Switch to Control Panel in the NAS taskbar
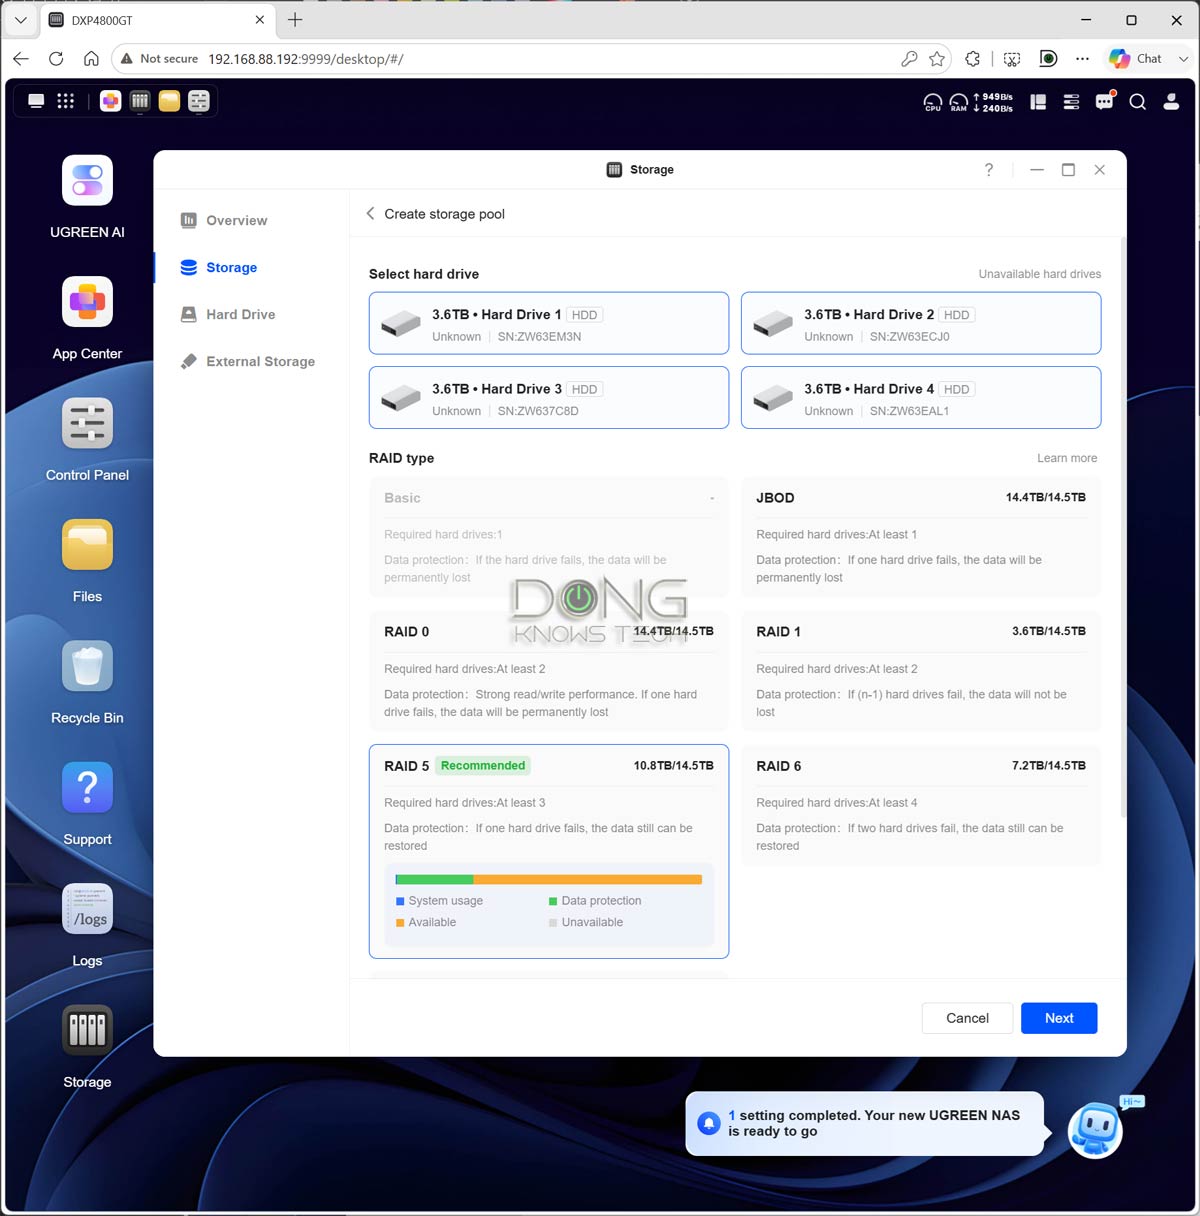The width and height of the screenshot is (1200, 1216). pos(199,101)
